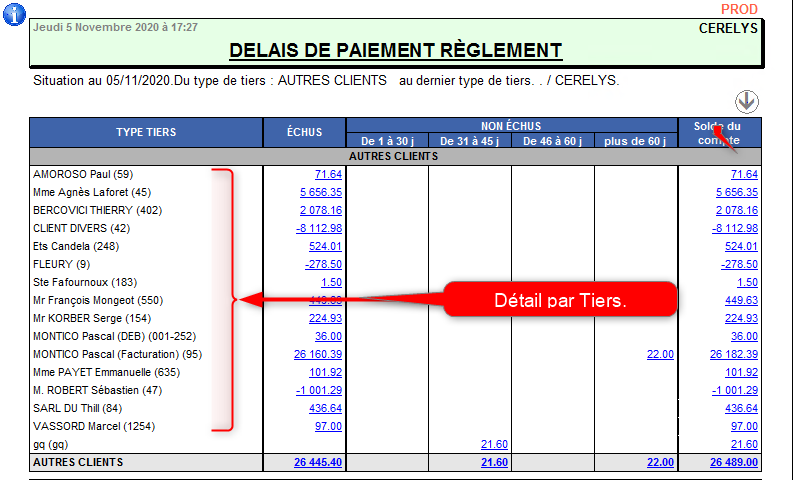793x480 pixels.
Task: Click Mr KORBER Serge's 224.93 ÉCHUS value
Action: (324, 318)
